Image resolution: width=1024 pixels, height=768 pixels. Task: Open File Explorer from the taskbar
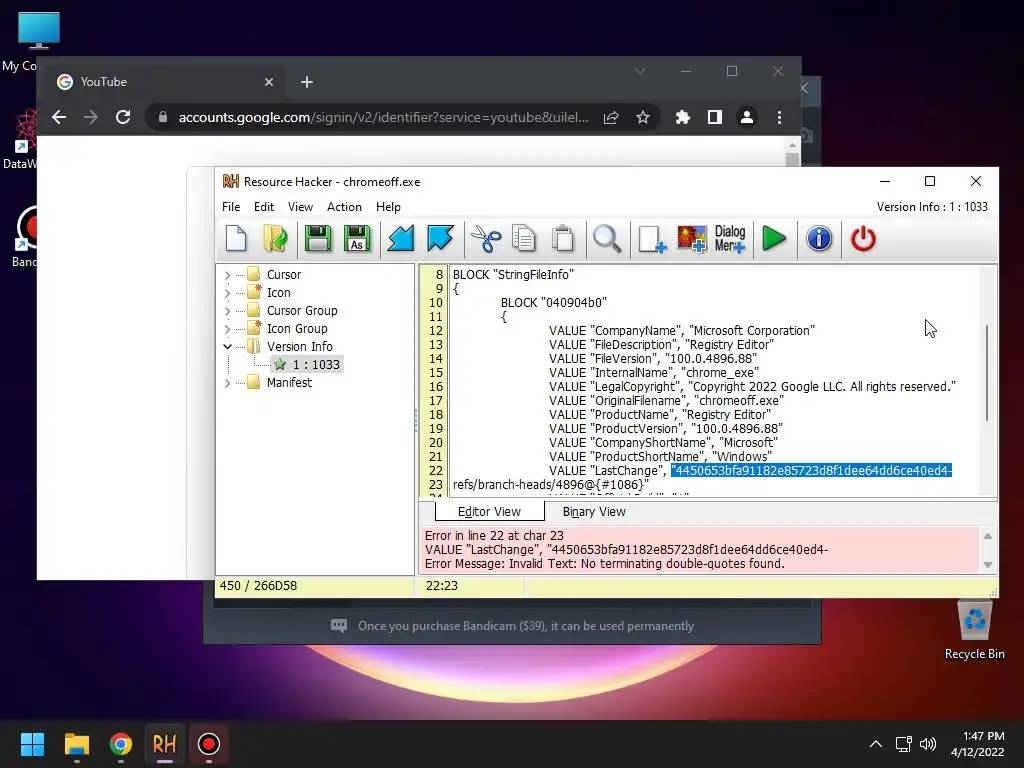[76, 744]
